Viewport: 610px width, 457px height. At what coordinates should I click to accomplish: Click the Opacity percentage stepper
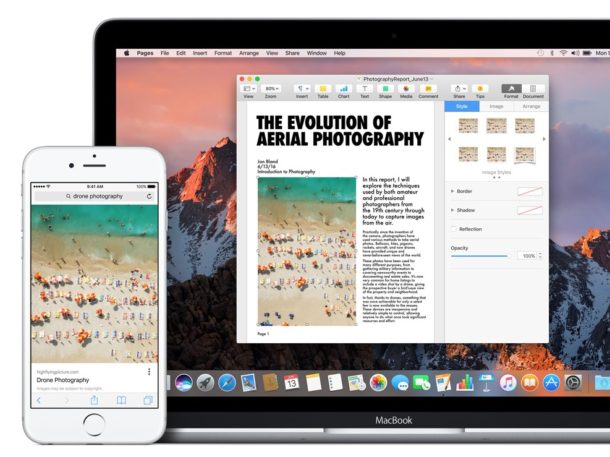pyautogui.click(x=540, y=256)
